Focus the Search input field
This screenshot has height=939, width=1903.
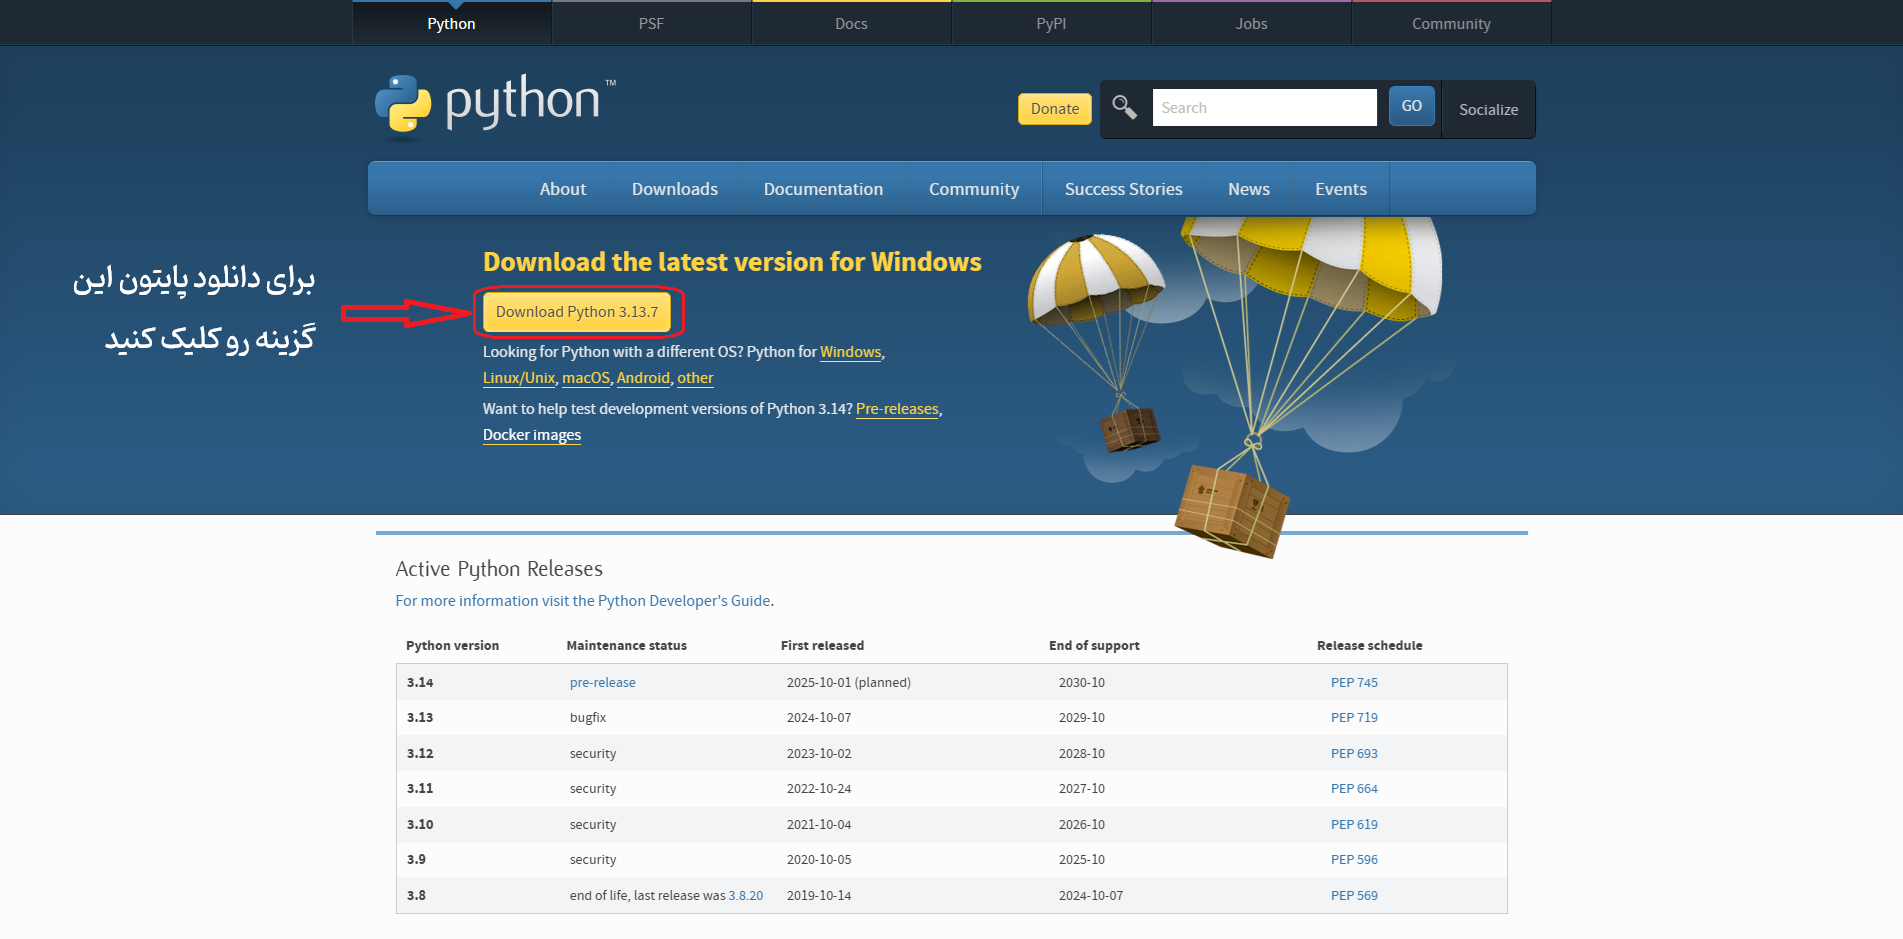point(1264,107)
